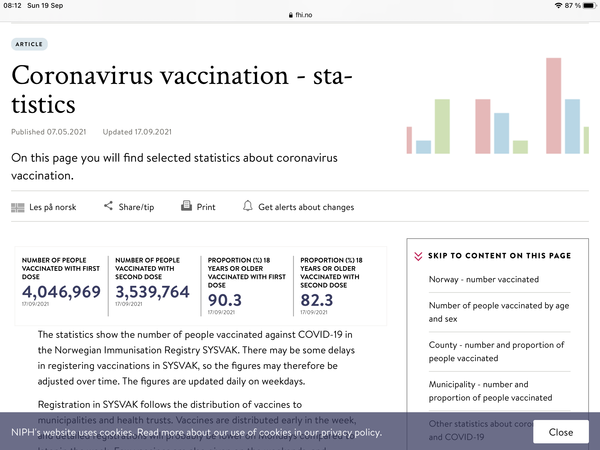600x450 pixels.
Task: Click the printer icon next to Print
Action: [186, 206]
